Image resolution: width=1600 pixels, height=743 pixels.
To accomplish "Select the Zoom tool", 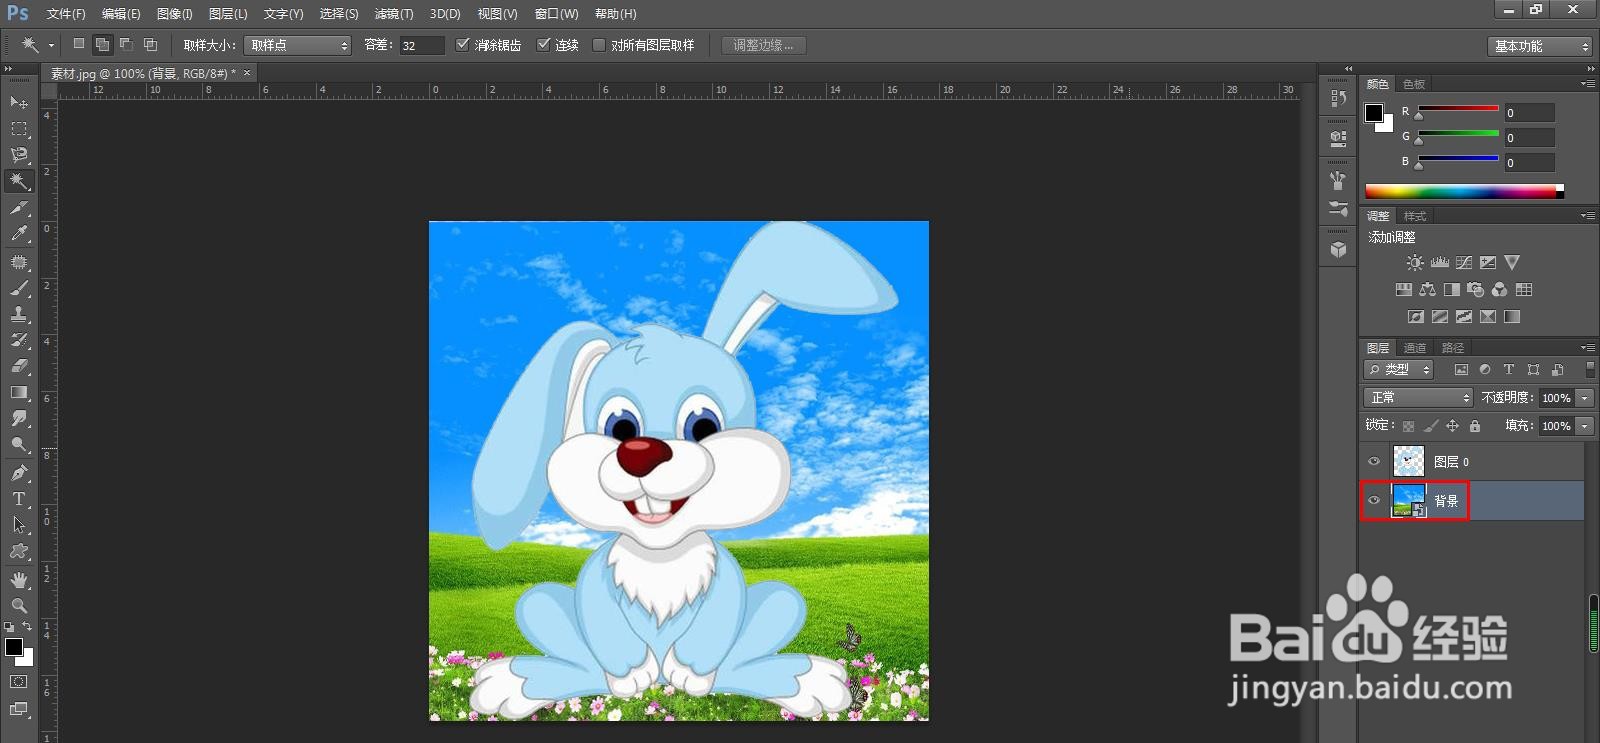I will coord(19,606).
